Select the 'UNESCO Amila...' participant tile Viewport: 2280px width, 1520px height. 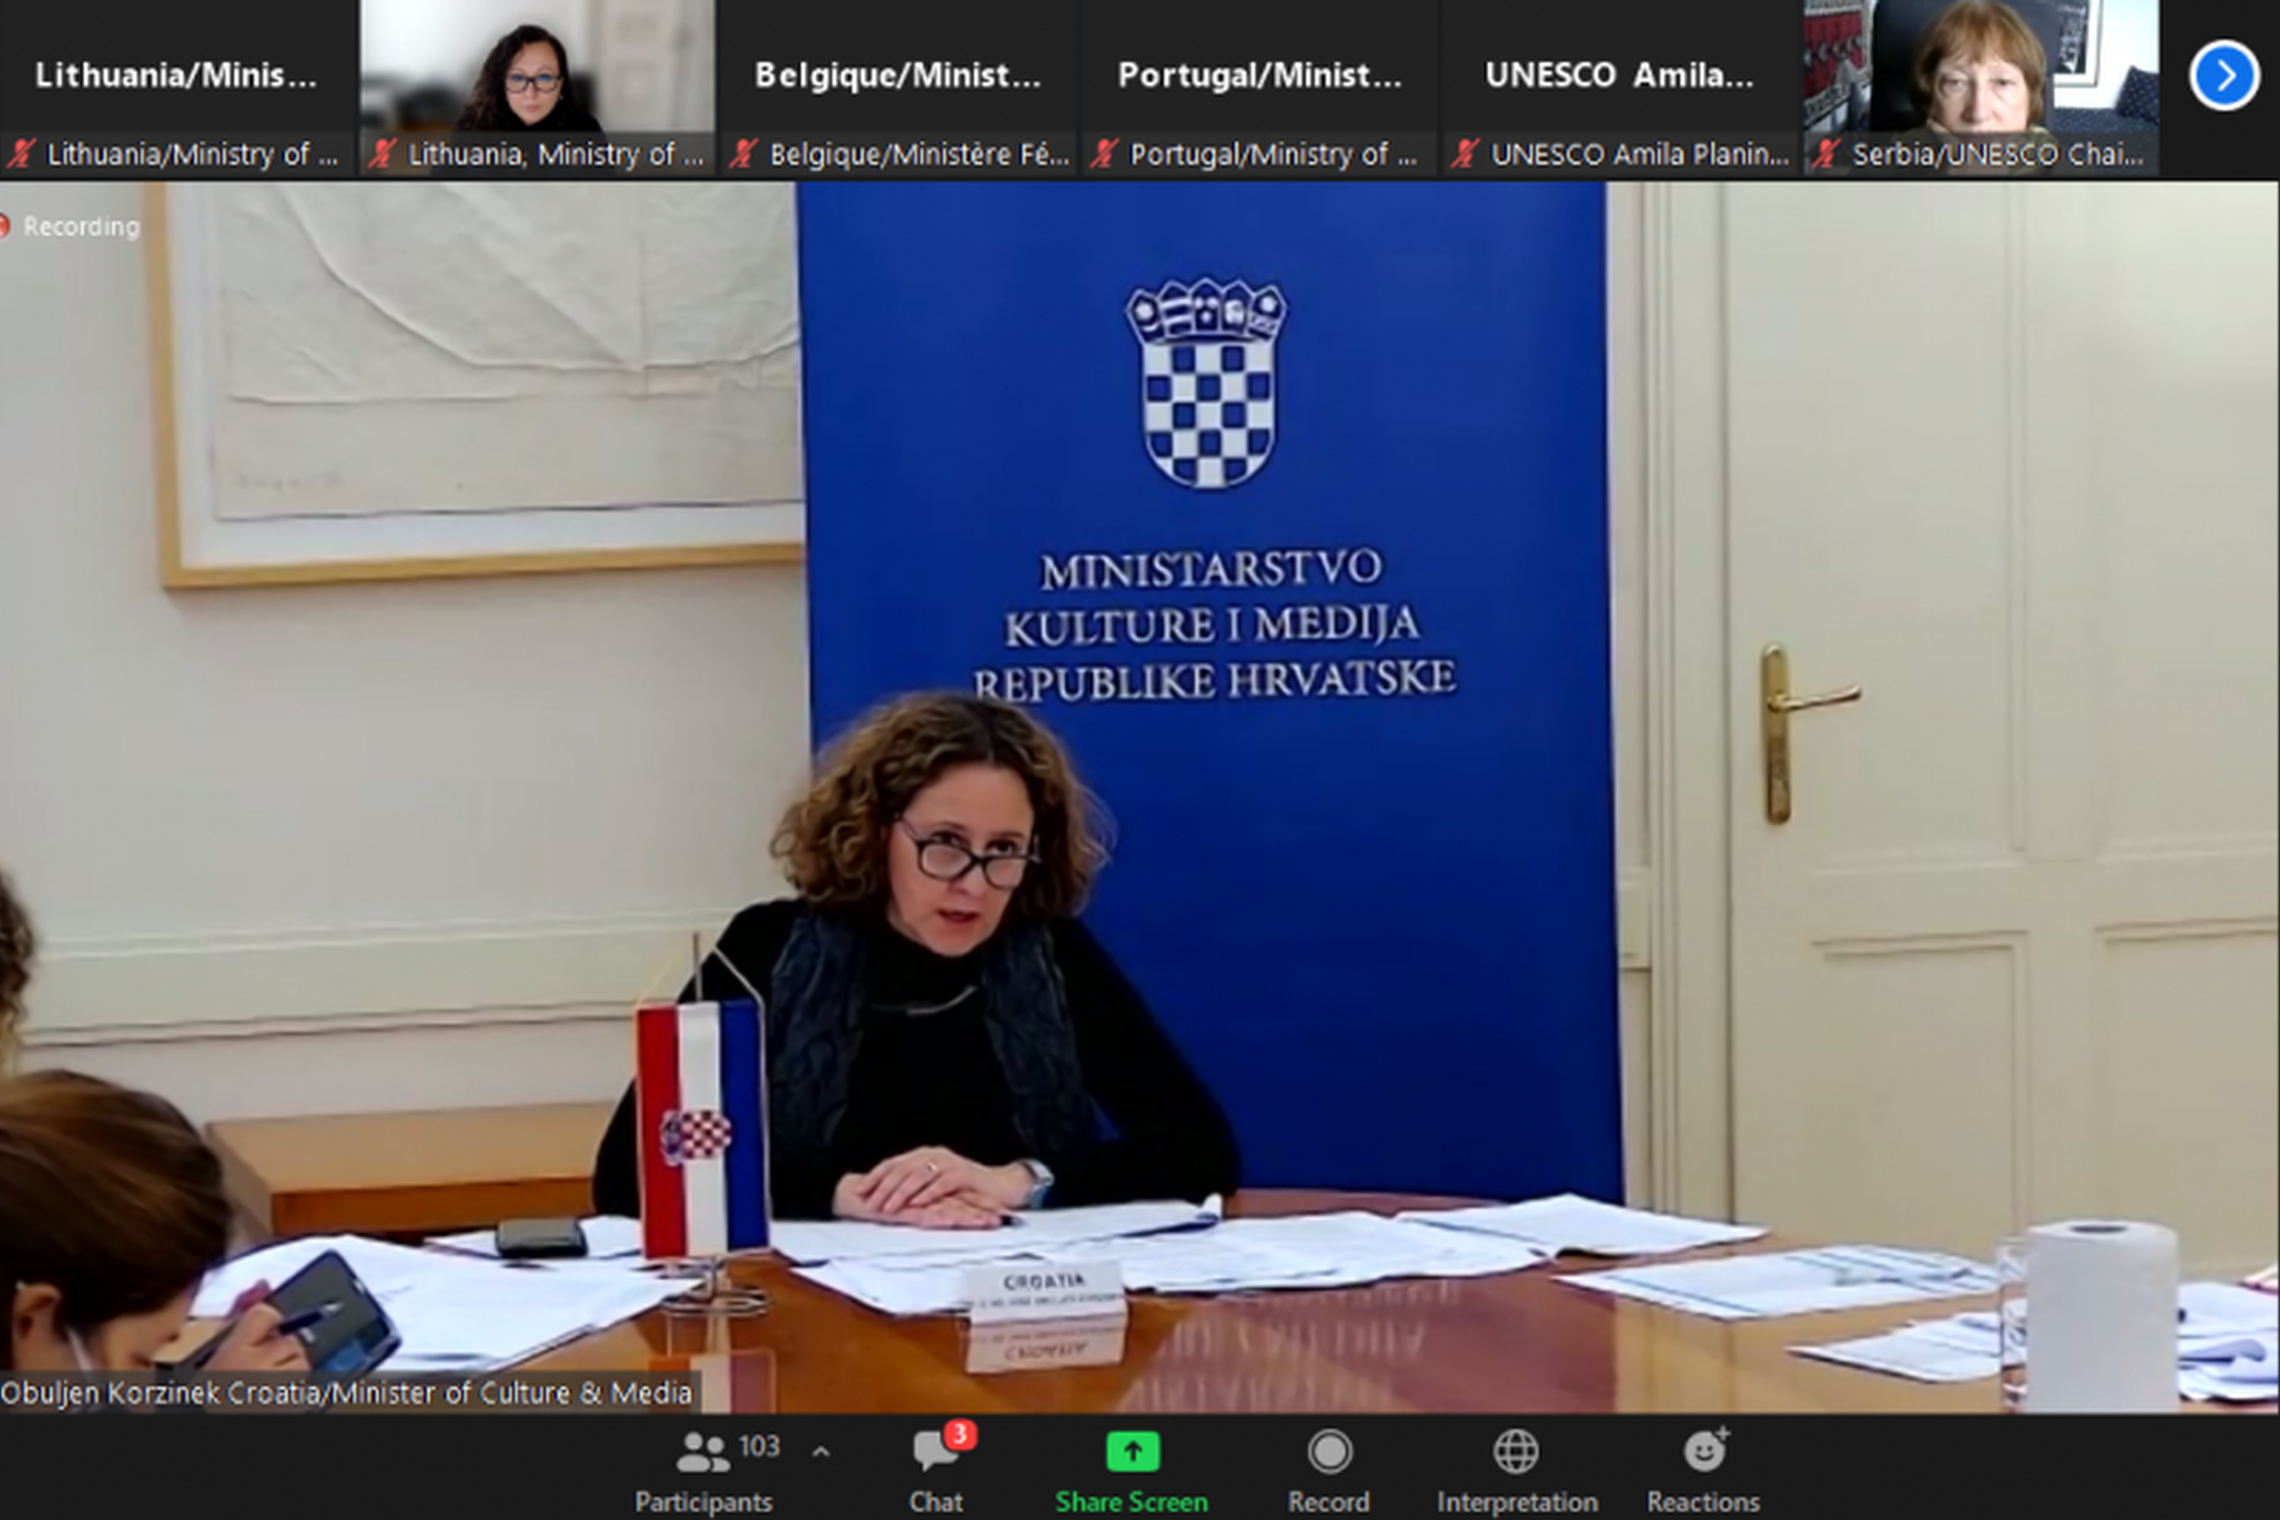click(1621, 88)
